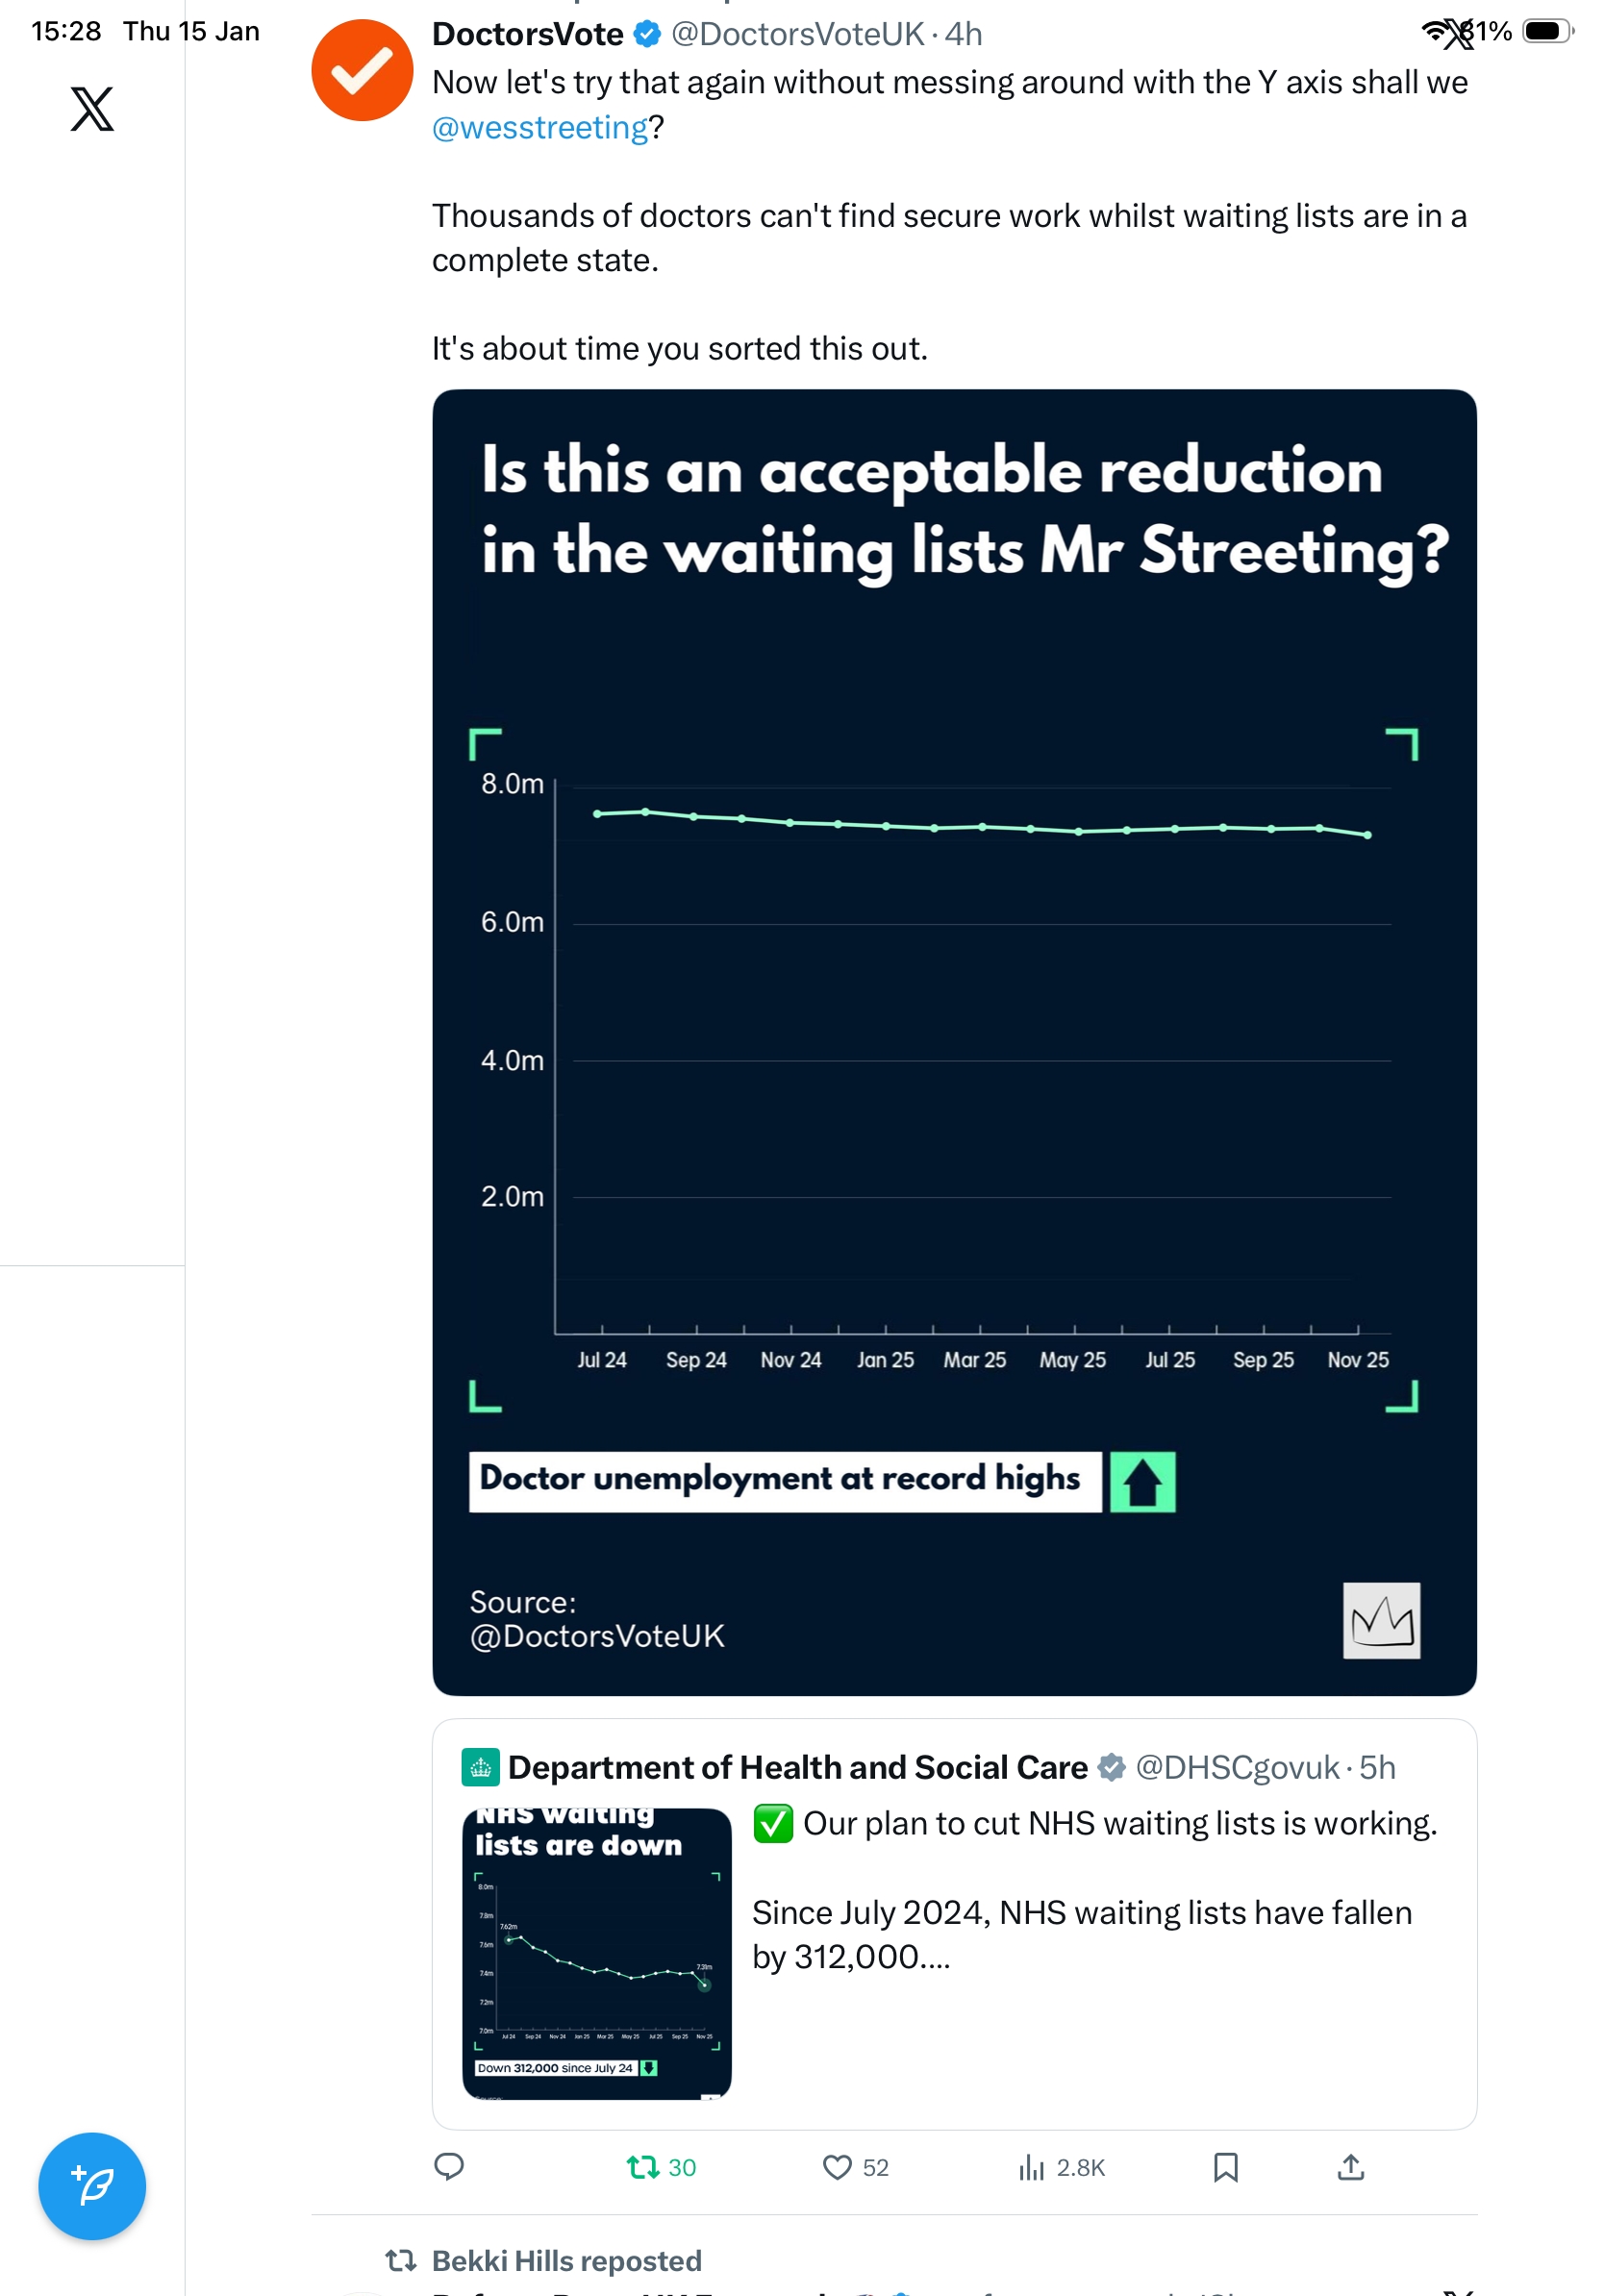Open the DoctorsVote profile avatar
Screen dimensions: 1604x2296
362,71
